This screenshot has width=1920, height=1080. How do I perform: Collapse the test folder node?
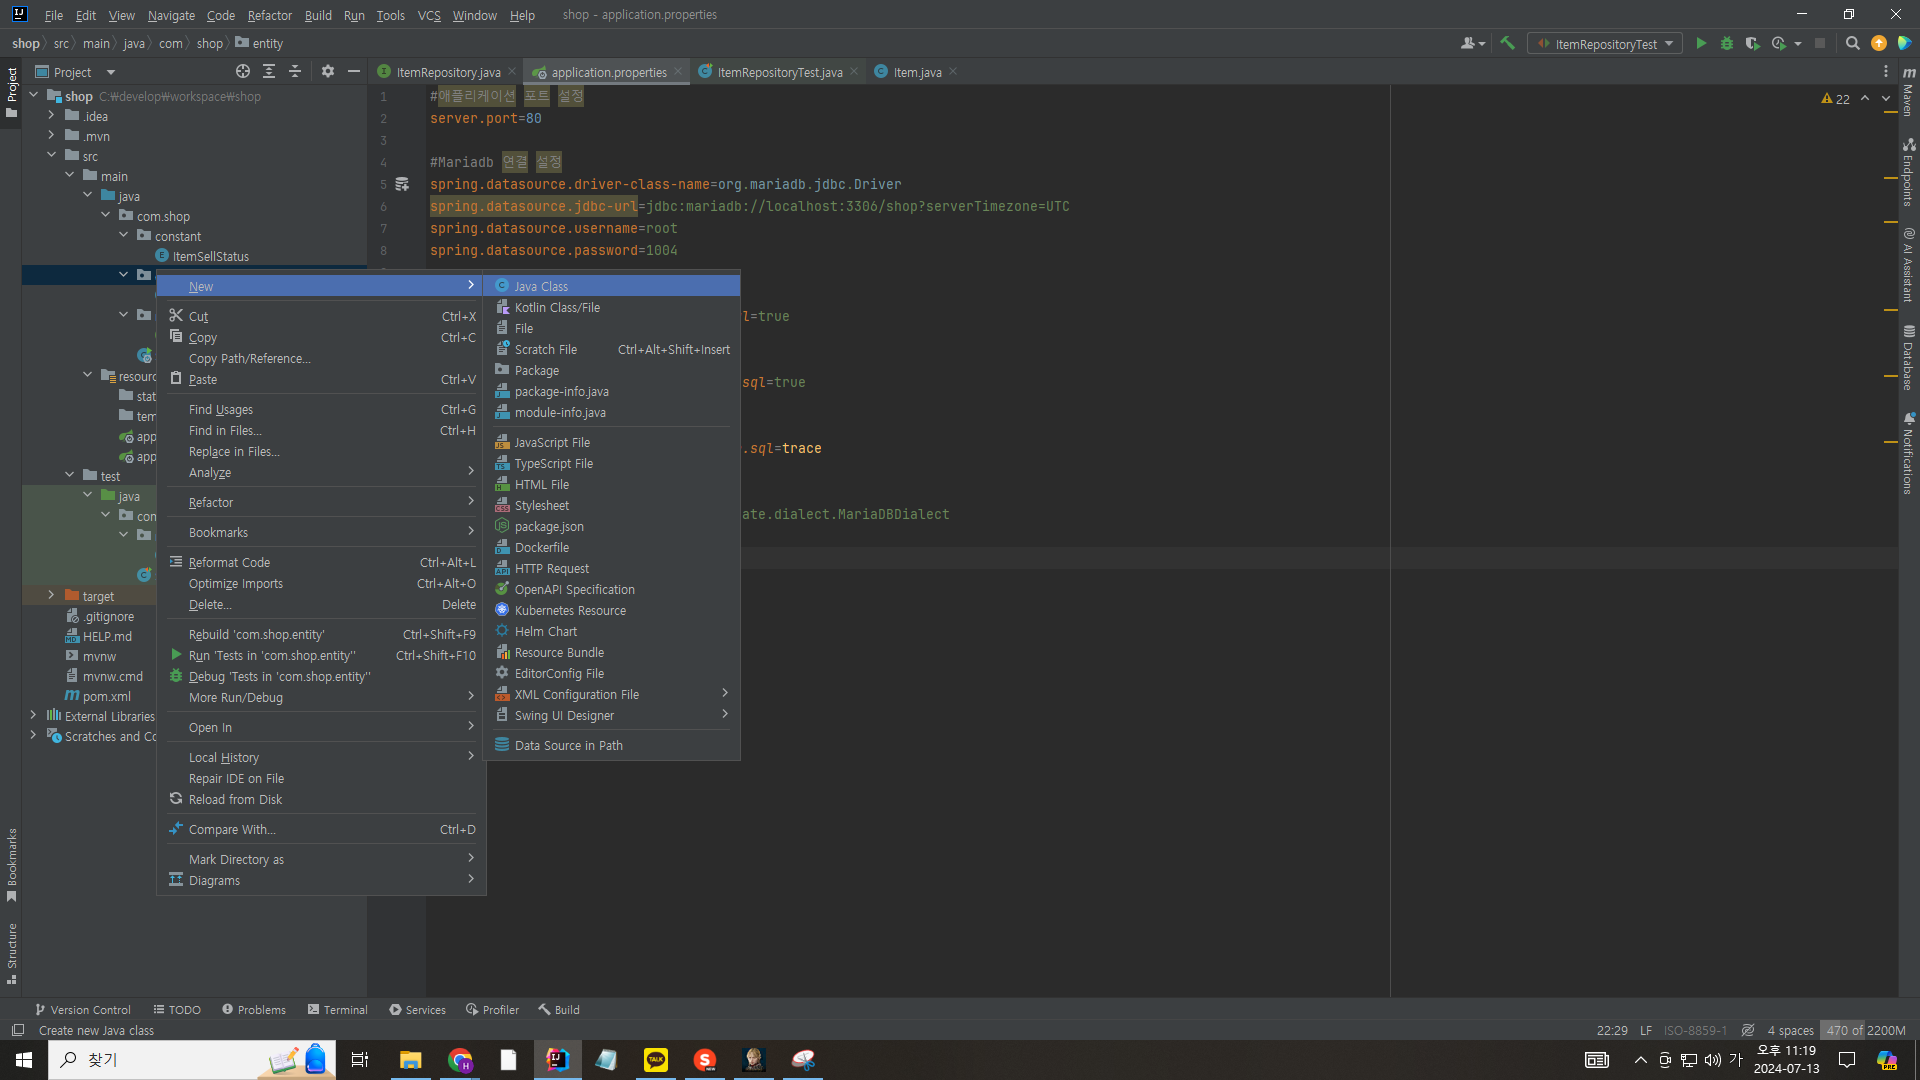(x=69, y=476)
